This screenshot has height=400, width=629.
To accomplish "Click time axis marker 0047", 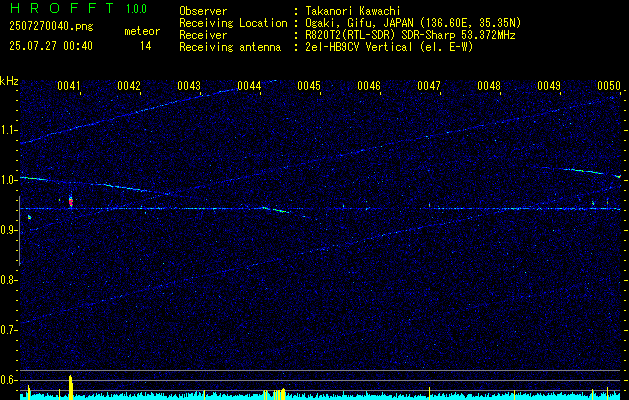I will pos(428,85).
